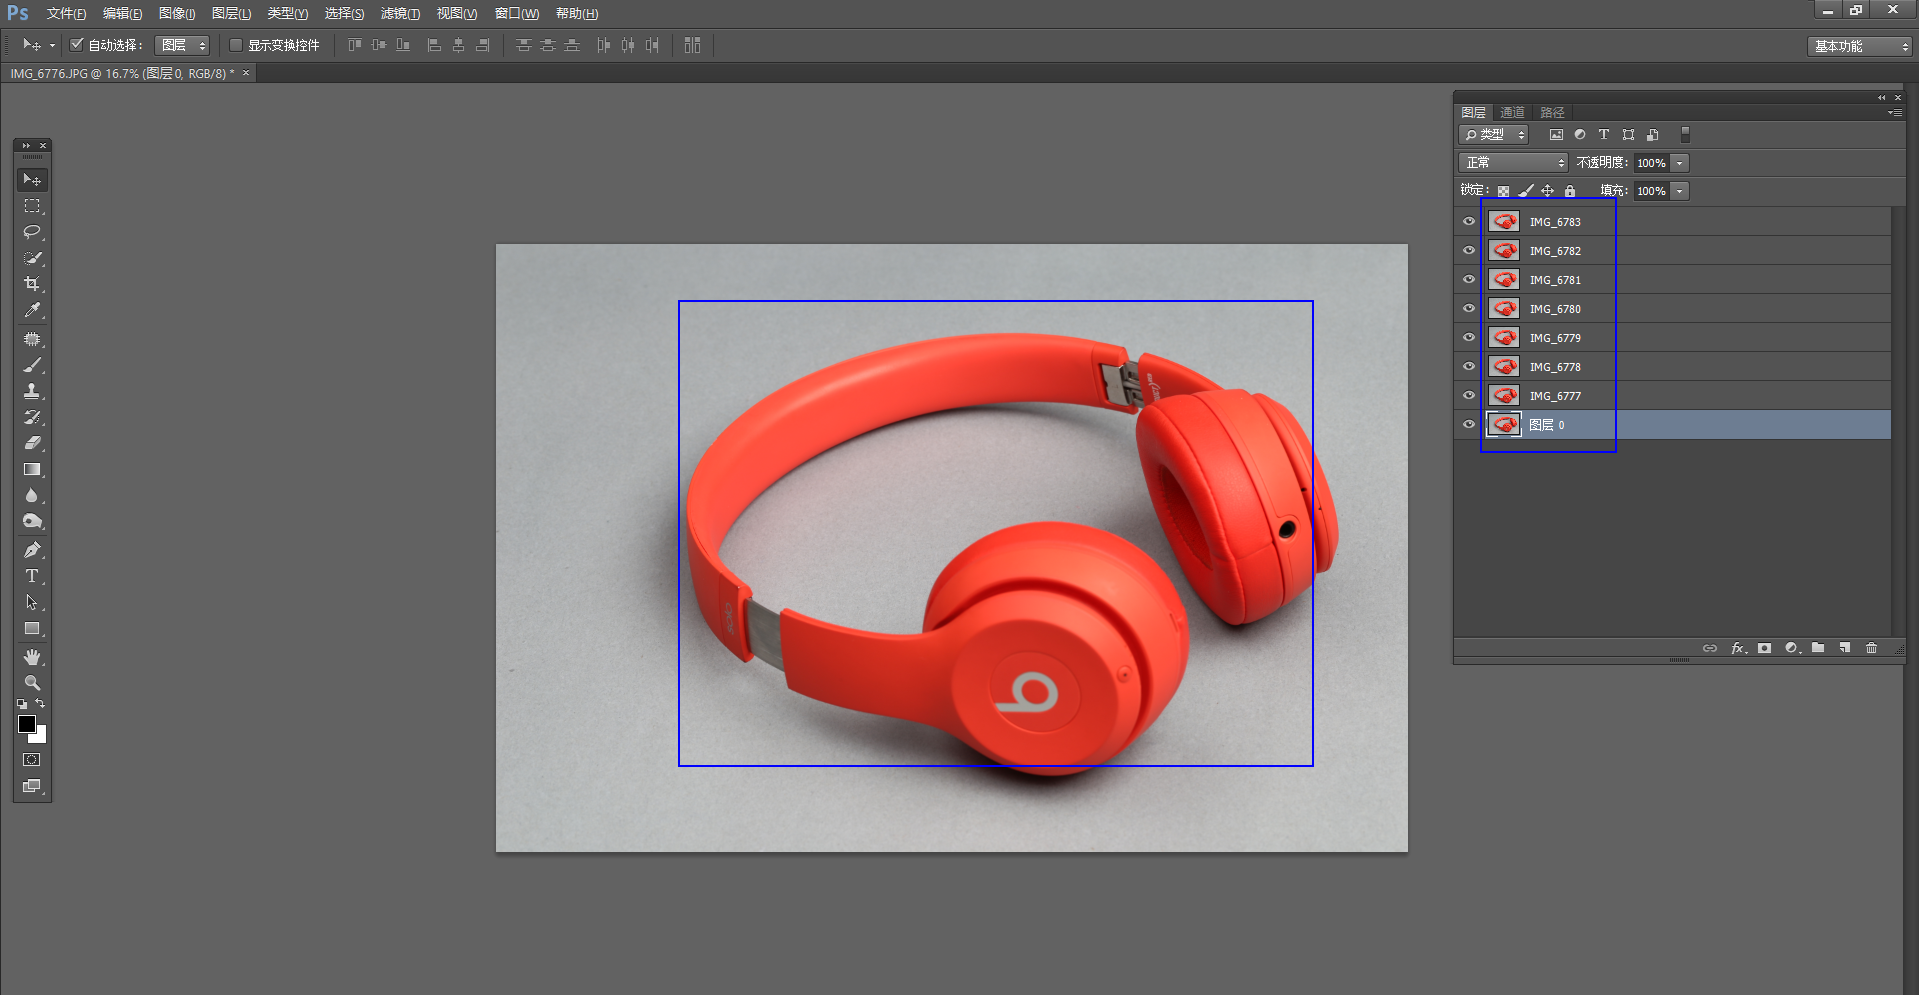This screenshot has width=1919, height=995.
Task: Select the Horizontal Type tool
Action: (32, 576)
